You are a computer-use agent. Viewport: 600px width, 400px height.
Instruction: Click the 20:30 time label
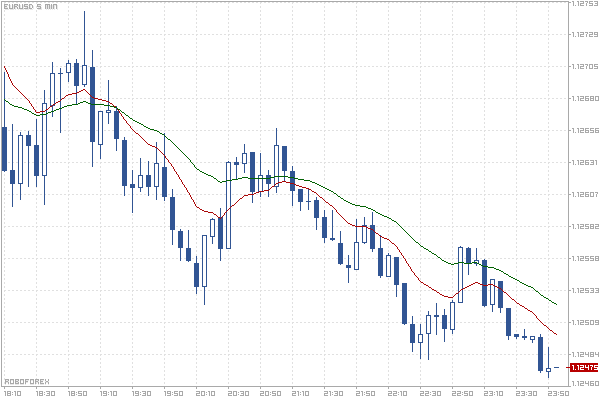pos(238,393)
